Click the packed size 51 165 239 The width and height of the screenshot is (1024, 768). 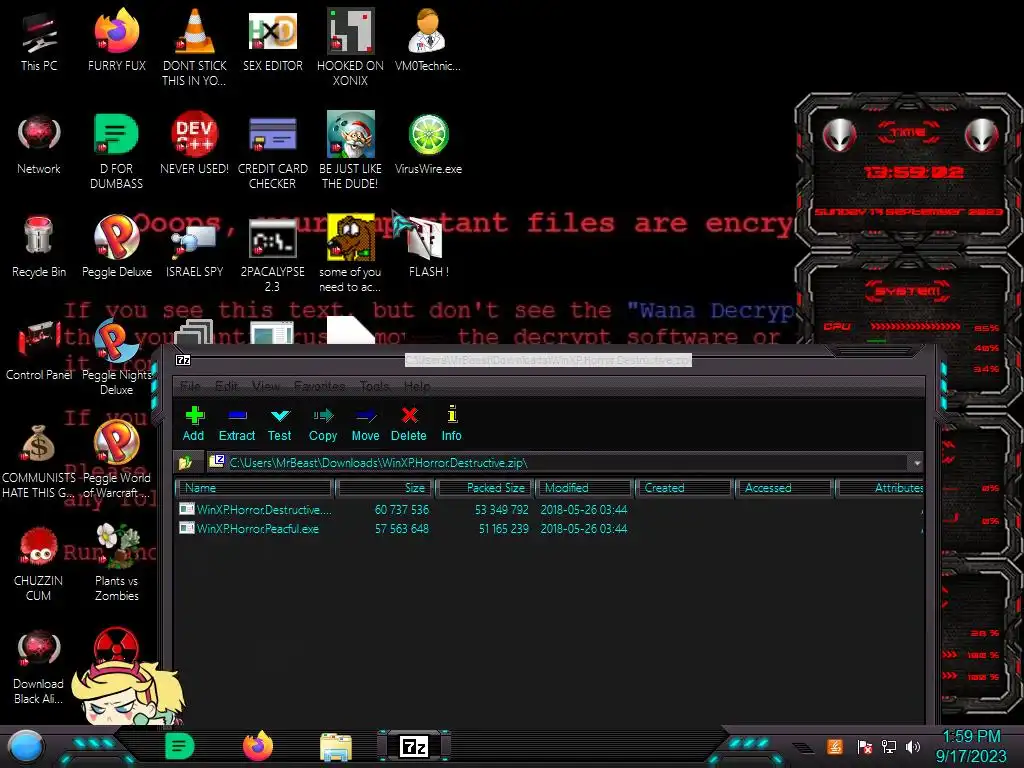point(504,529)
